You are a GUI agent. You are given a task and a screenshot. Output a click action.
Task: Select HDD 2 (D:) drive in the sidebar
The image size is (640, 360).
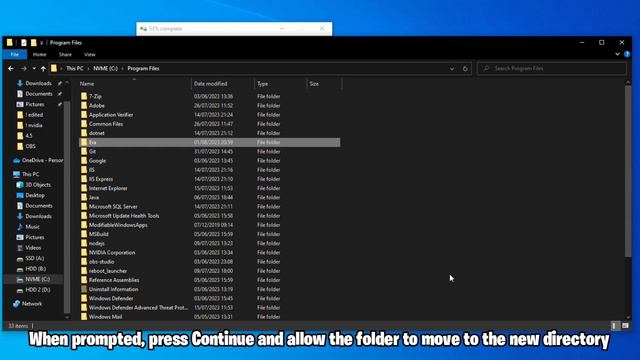point(38,290)
